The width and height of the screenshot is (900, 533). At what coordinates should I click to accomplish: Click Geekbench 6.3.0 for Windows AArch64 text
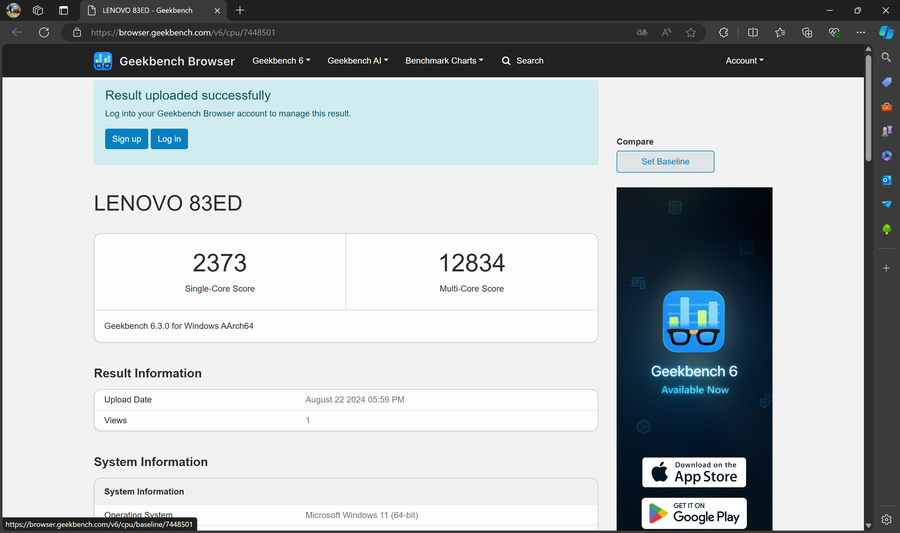point(179,326)
